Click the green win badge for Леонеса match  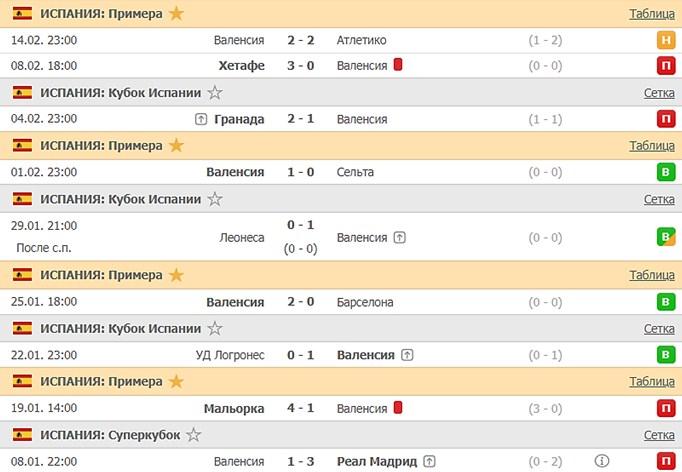pyautogui.click(x=665, y=237)
